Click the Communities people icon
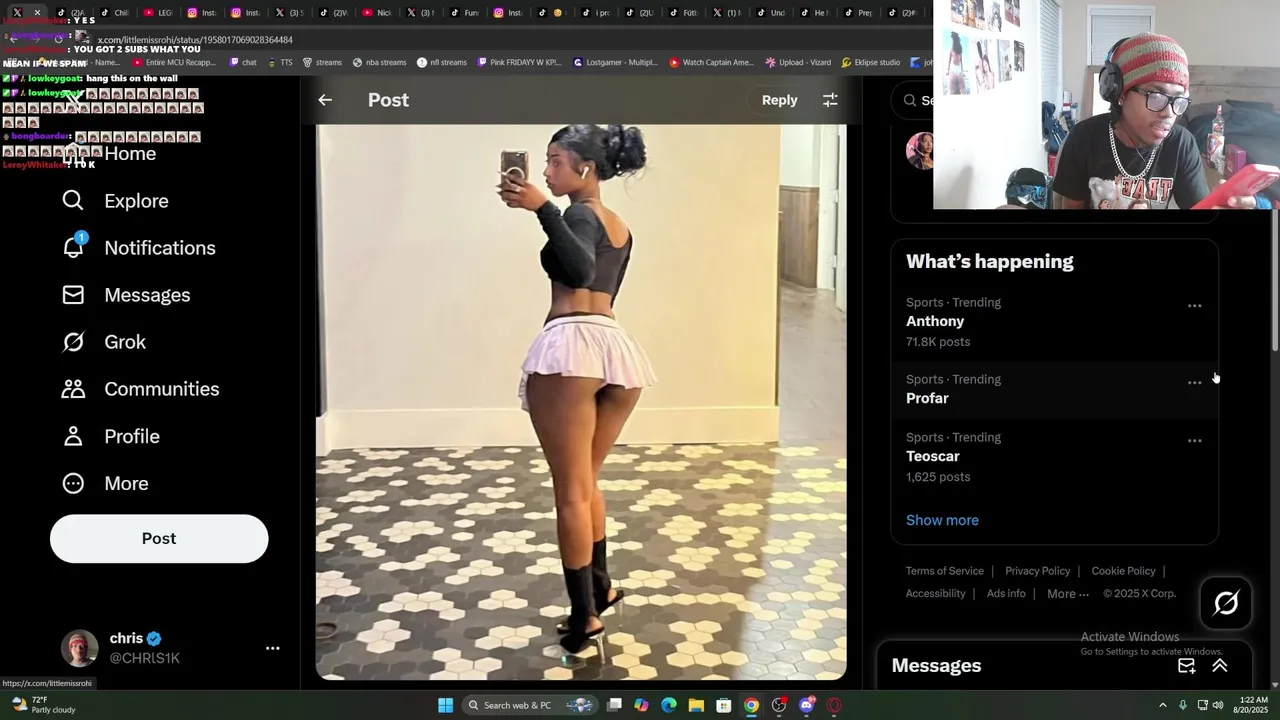Viewport: 1280px width, 720px height. [73, 389]
